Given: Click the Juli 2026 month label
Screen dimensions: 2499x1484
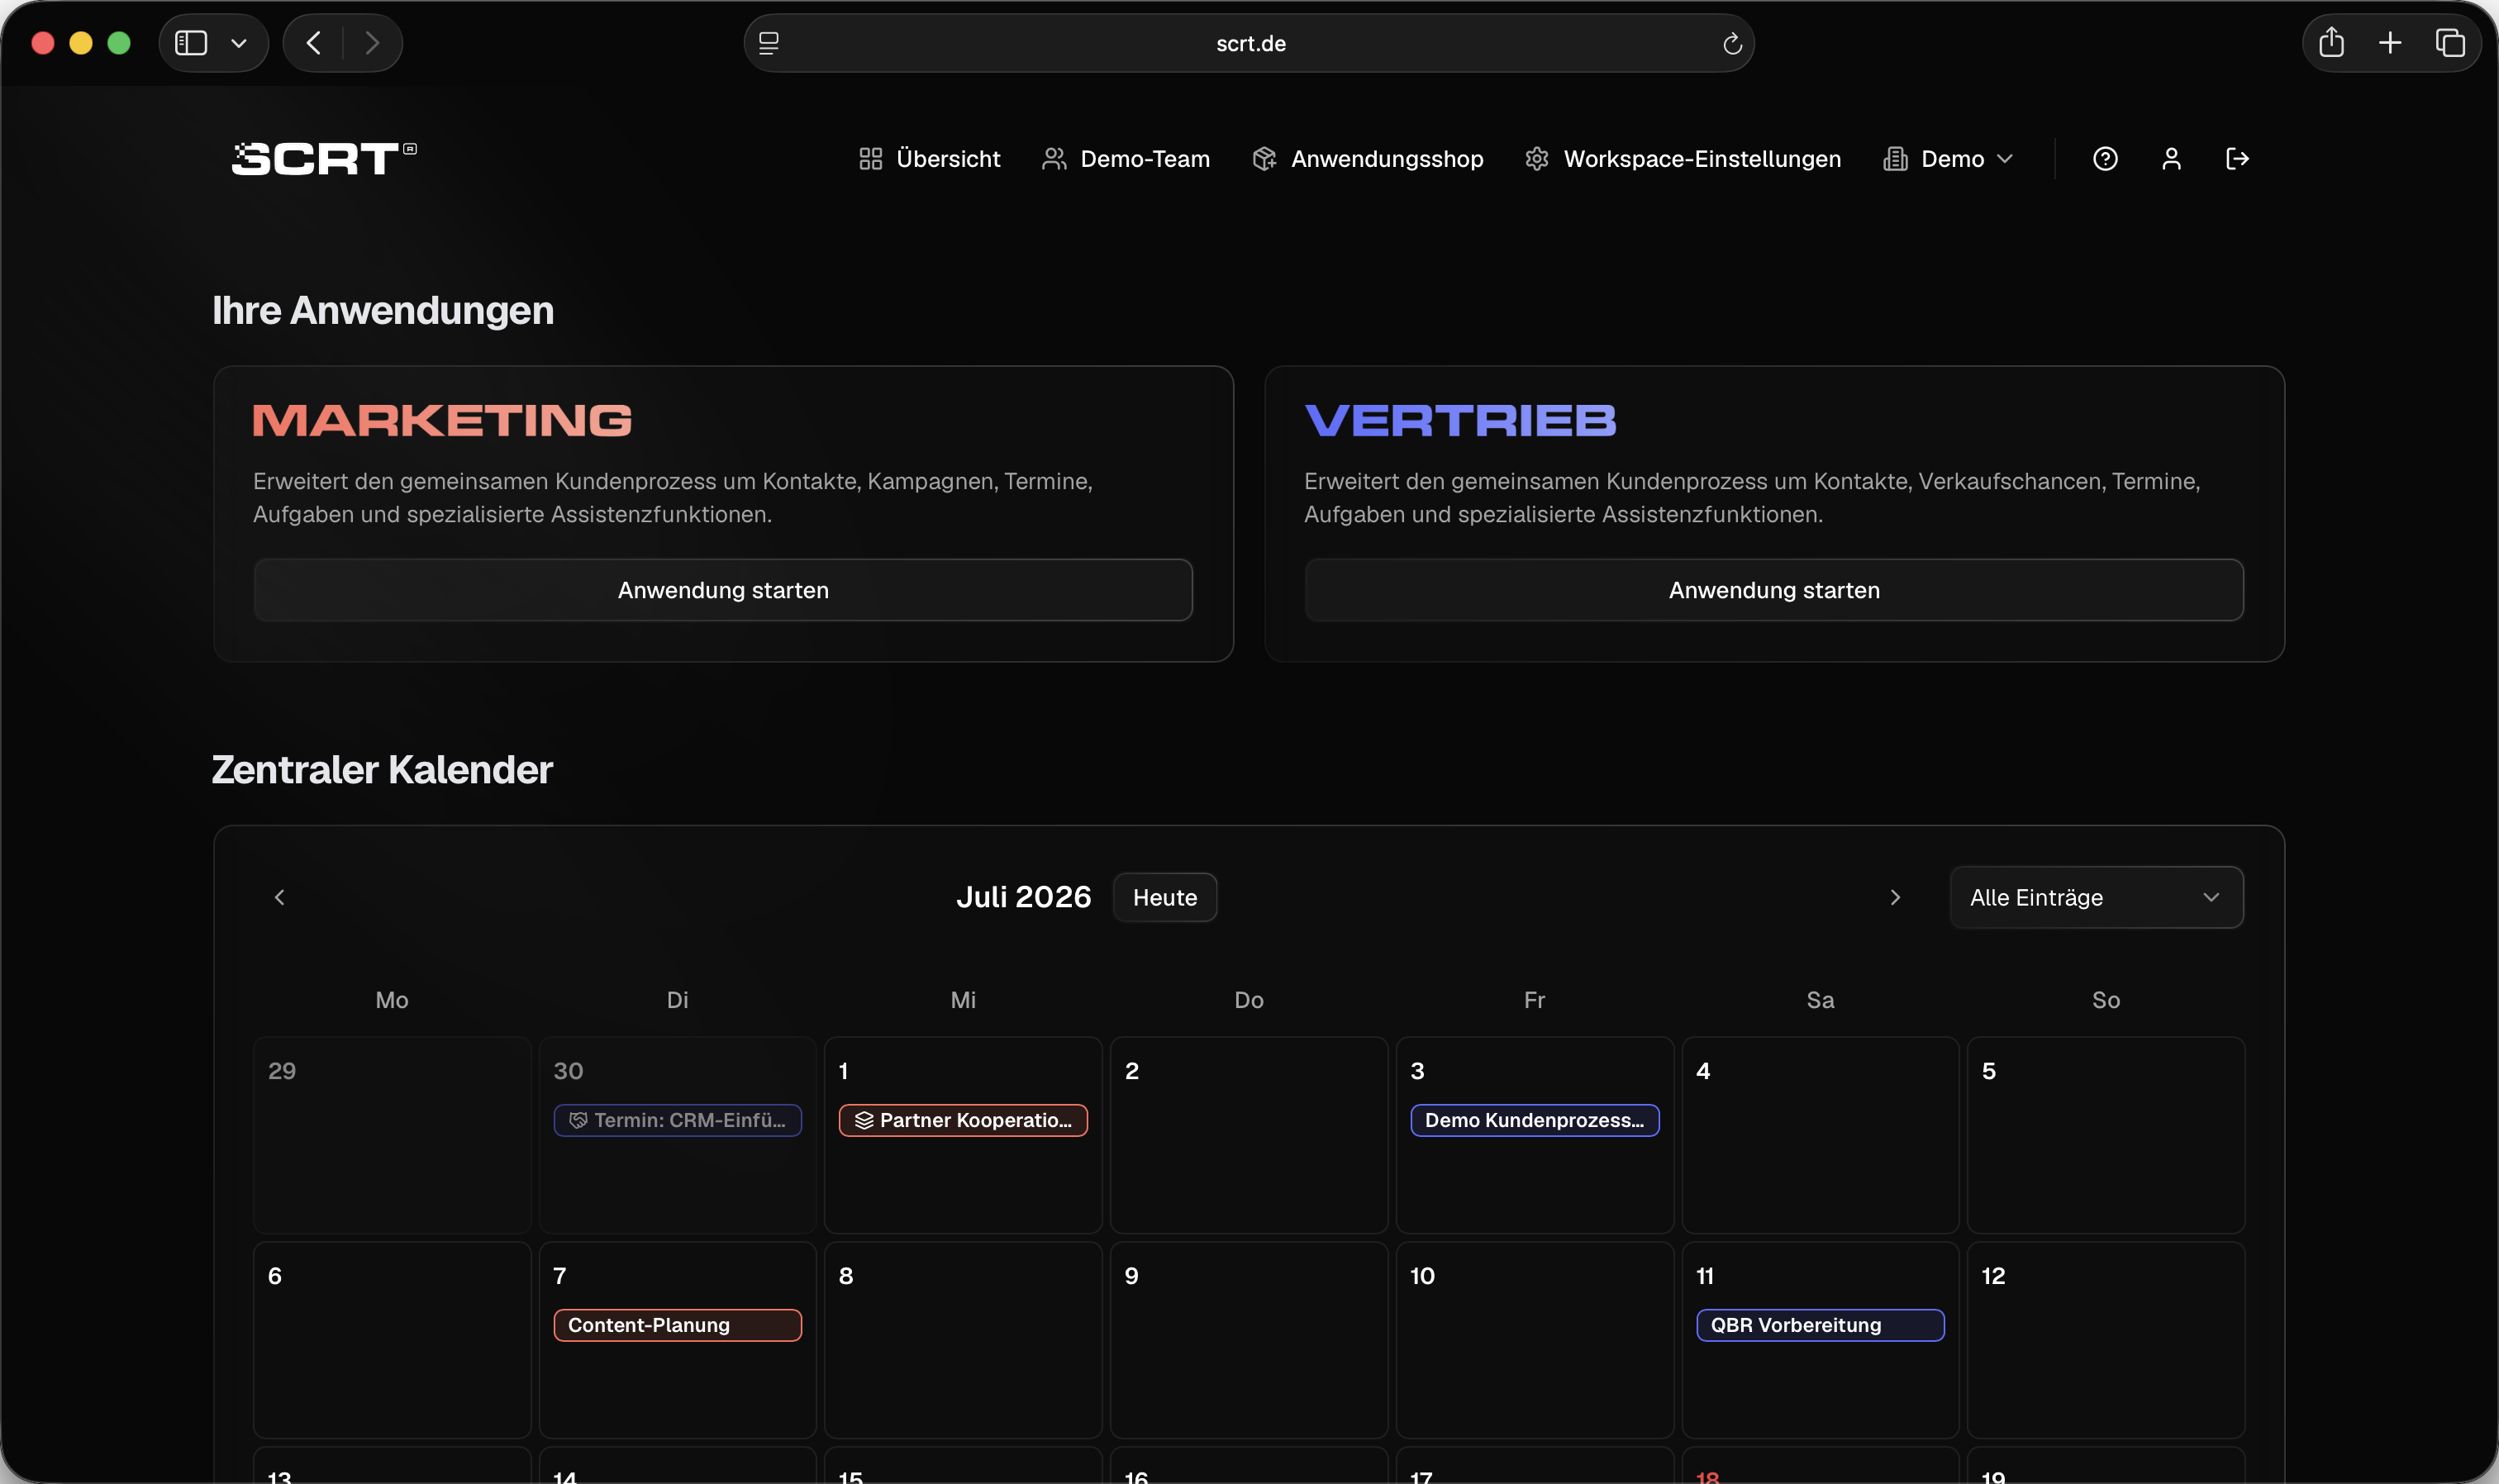Looking at the screenshot, I should (1023, 897).
